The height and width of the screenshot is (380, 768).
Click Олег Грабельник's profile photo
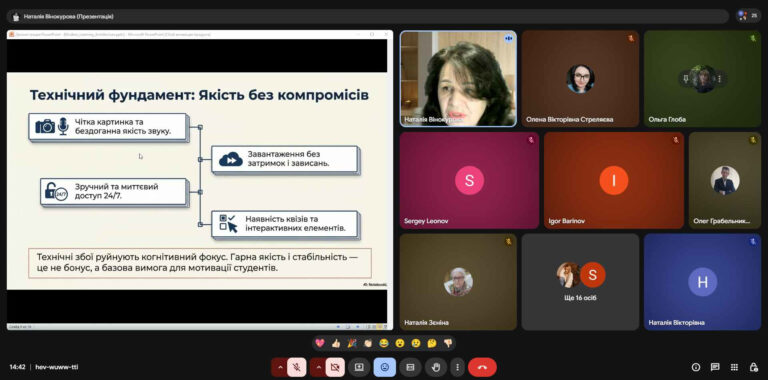click(x=725, y=180)
